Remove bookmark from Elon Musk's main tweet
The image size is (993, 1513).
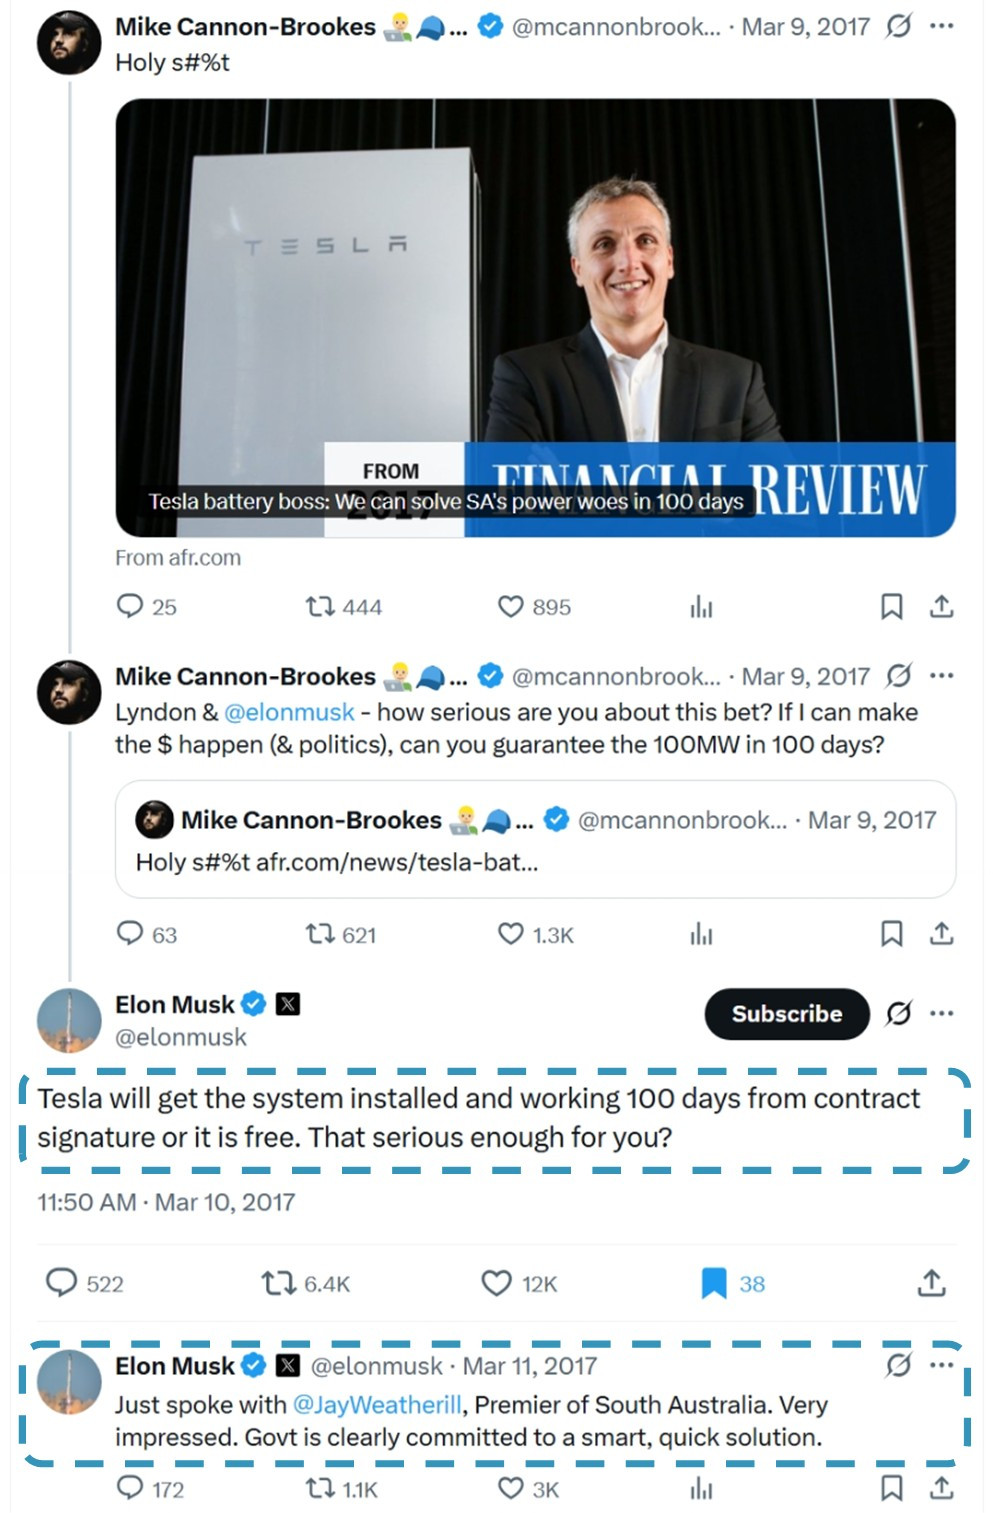[x=714, y=1283]
